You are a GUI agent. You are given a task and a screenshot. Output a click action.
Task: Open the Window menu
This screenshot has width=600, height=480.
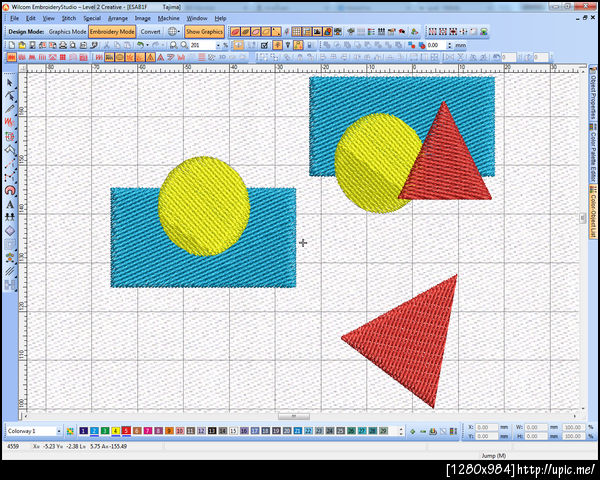(197, 18)
